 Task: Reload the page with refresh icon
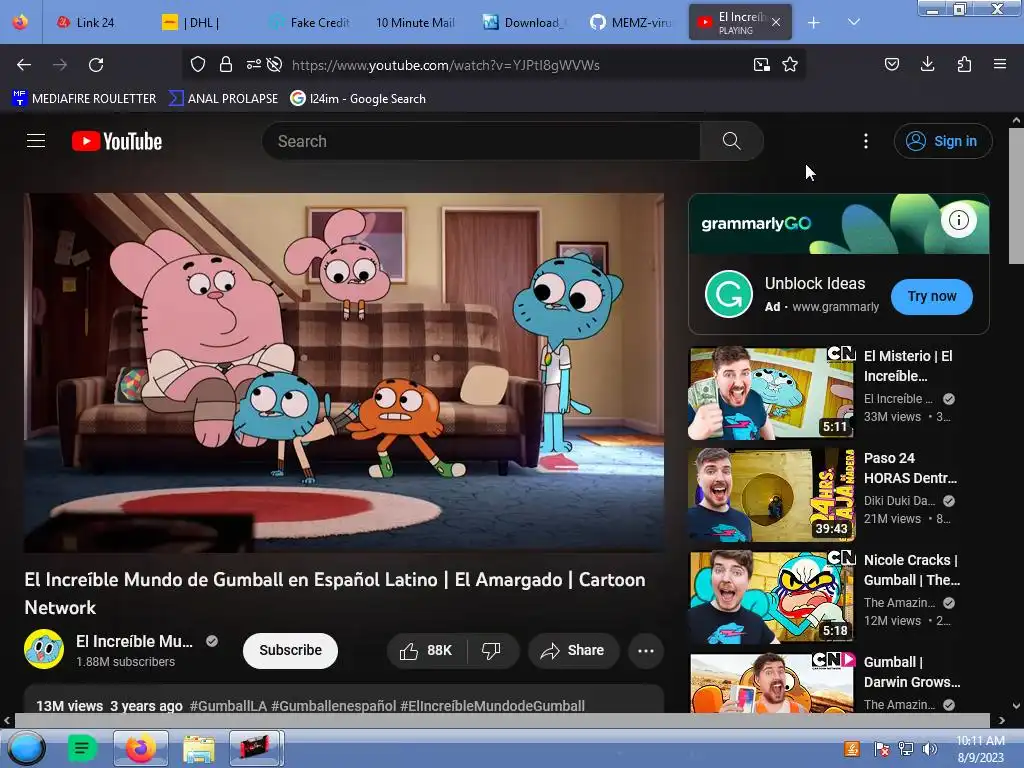(x=96, y=65)
